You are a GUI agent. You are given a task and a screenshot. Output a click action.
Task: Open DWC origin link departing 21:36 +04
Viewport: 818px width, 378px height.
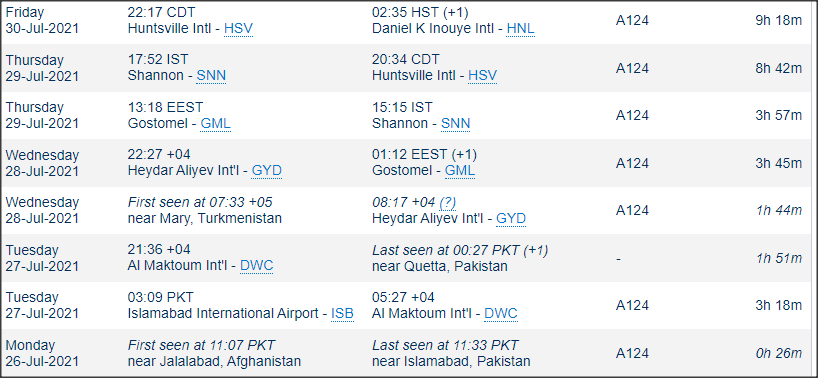point(256,266)
